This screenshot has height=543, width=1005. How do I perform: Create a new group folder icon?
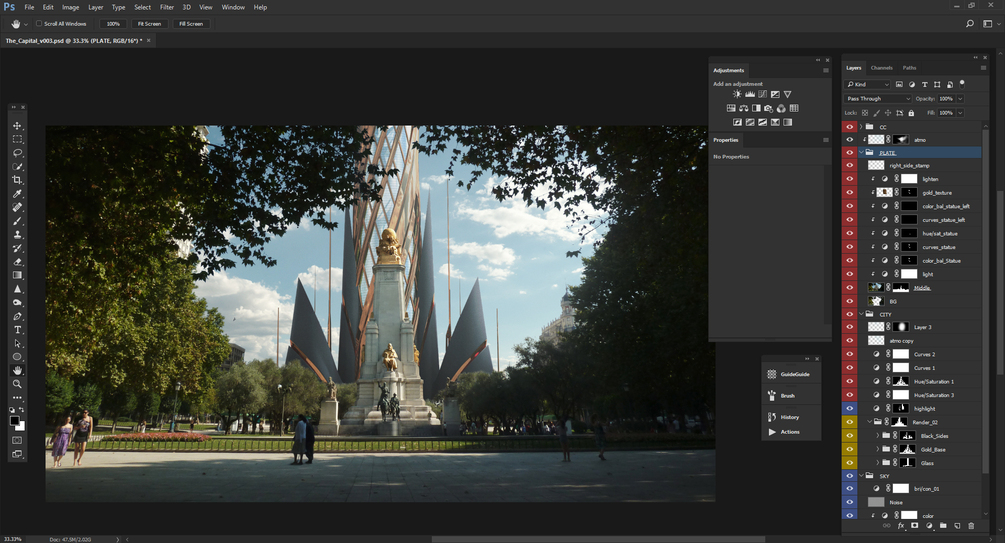click(943, 526)
